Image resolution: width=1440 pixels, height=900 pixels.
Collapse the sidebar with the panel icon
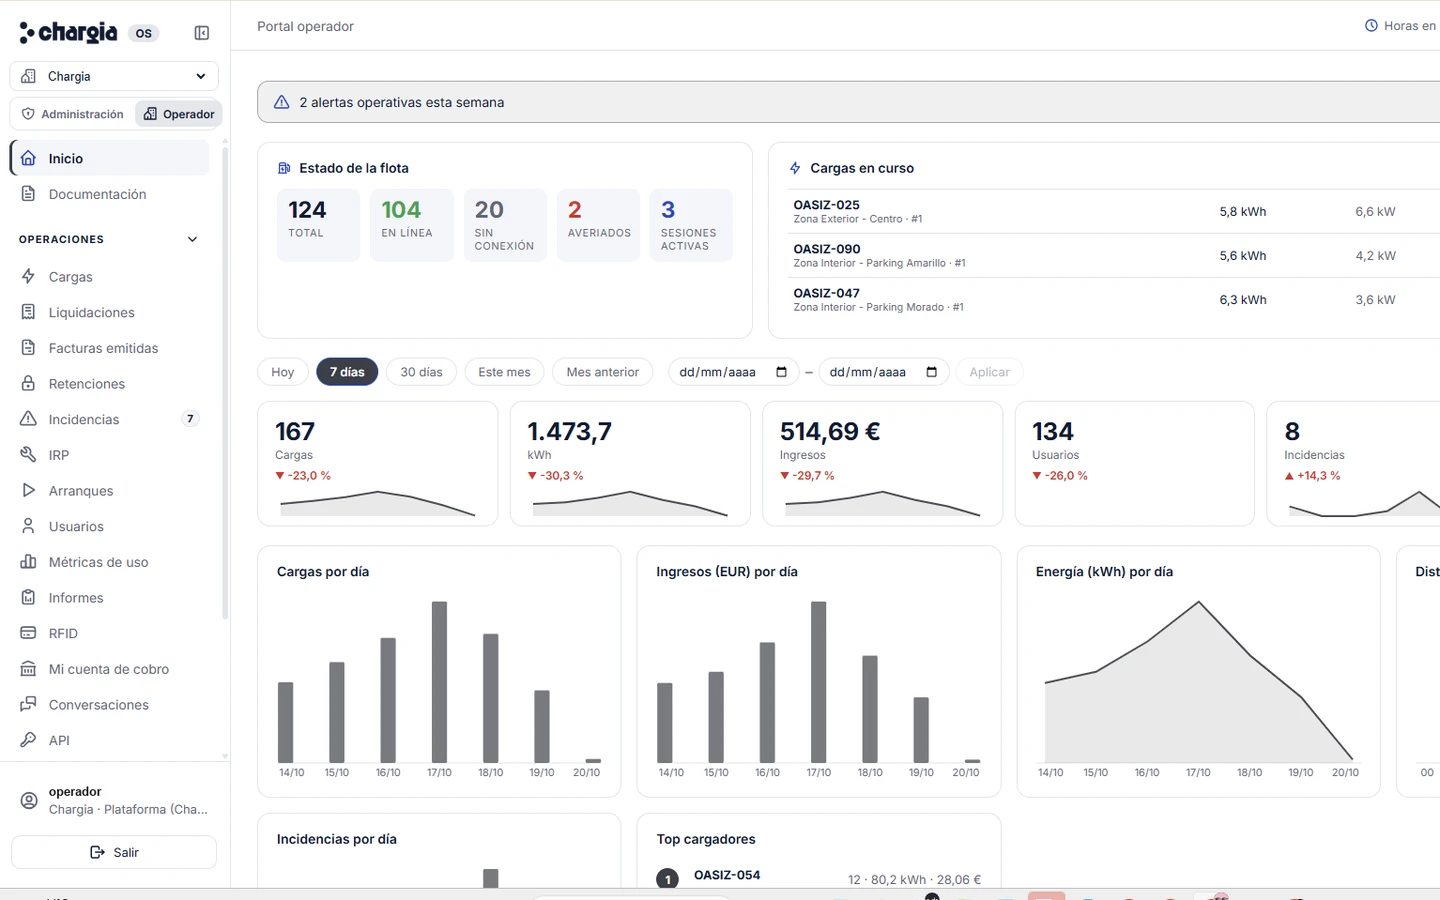201,33
